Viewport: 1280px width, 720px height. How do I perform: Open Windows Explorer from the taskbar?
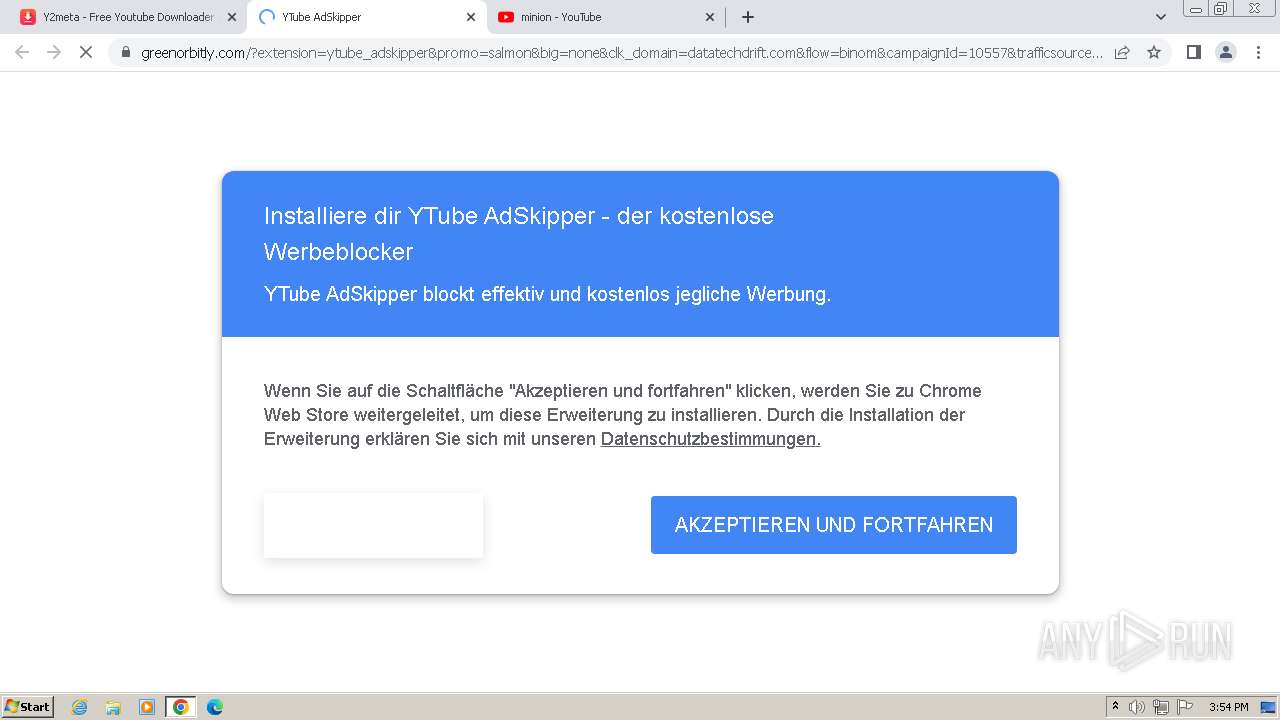[x=113, y=707]
